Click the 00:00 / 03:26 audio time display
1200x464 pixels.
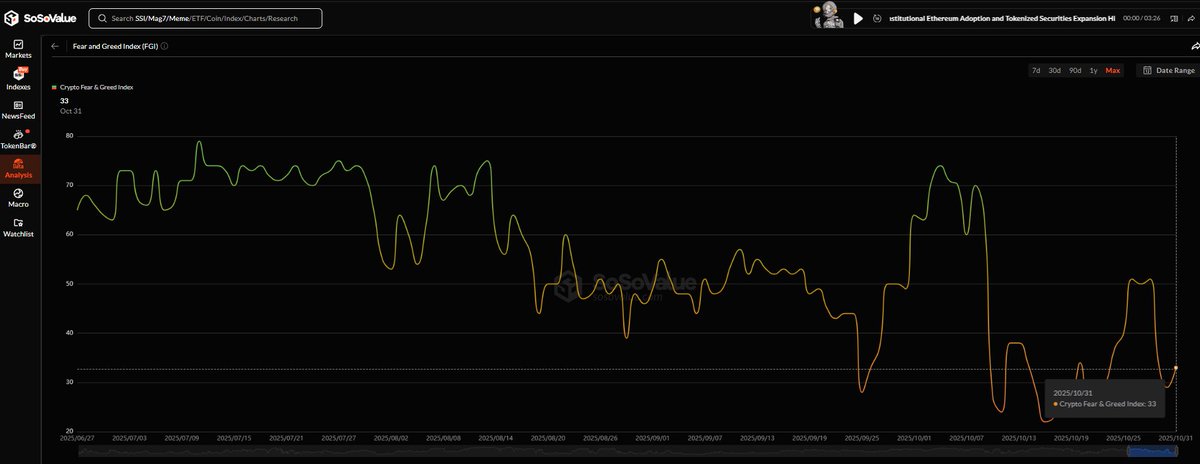pyautogui.click(x=1143, y=18)
